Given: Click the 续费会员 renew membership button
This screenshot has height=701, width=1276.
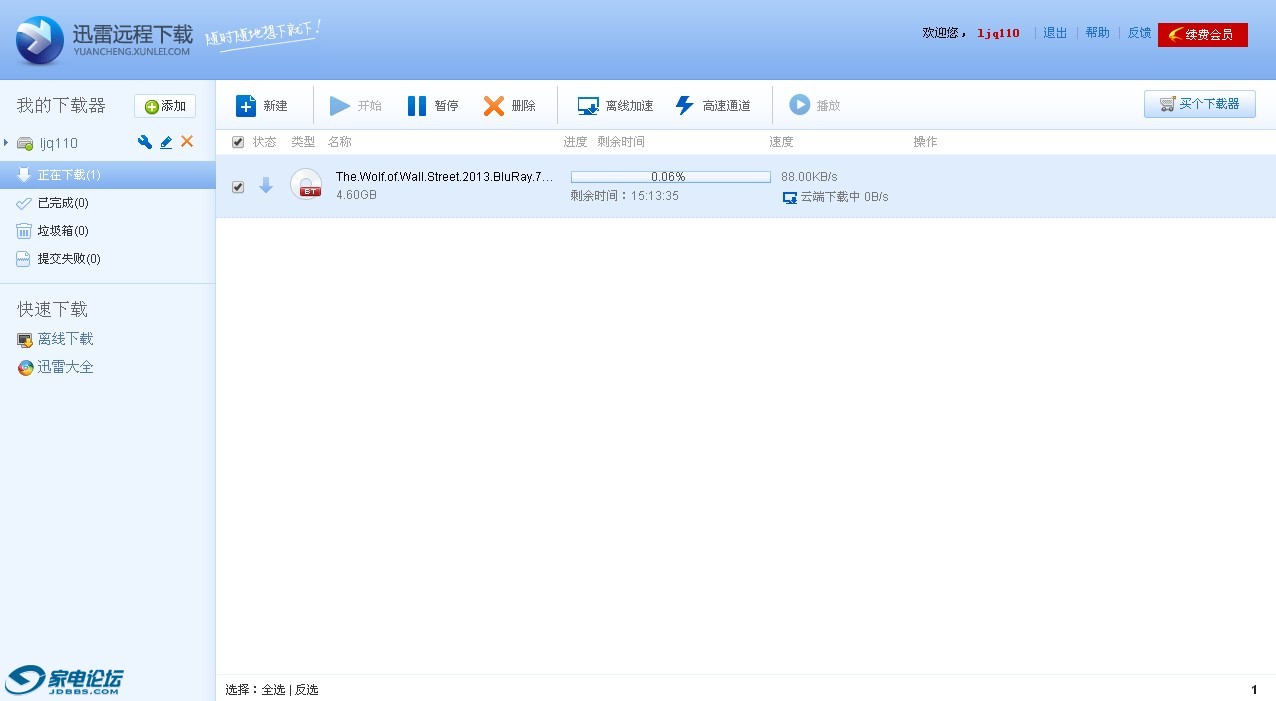Looking at the screenshot, I should (x=1203, y=35).
